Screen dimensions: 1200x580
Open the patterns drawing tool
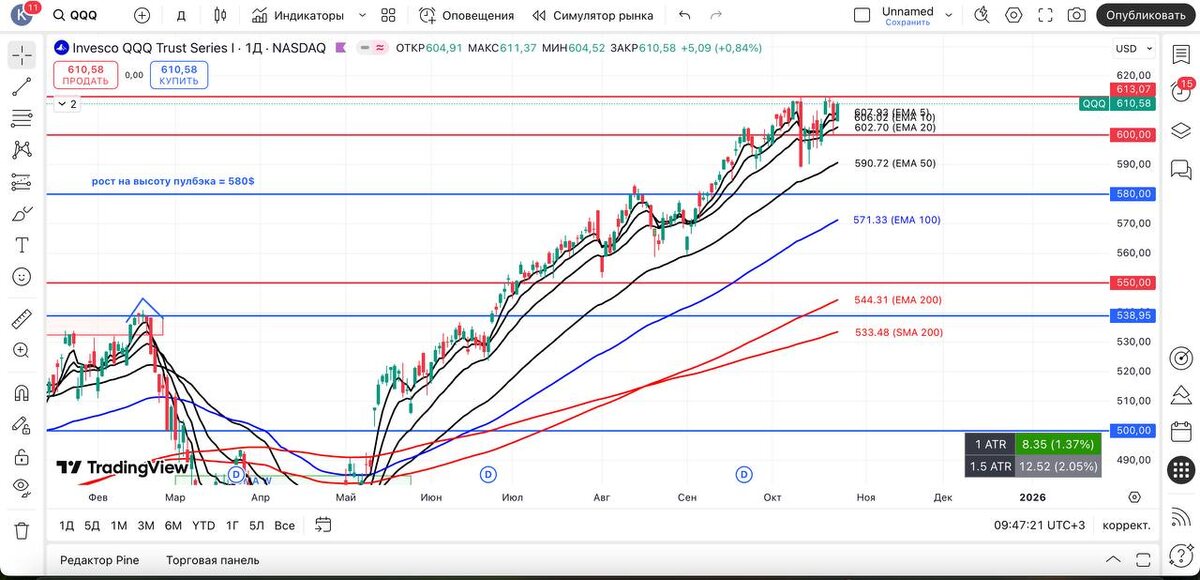pos(21,150)
